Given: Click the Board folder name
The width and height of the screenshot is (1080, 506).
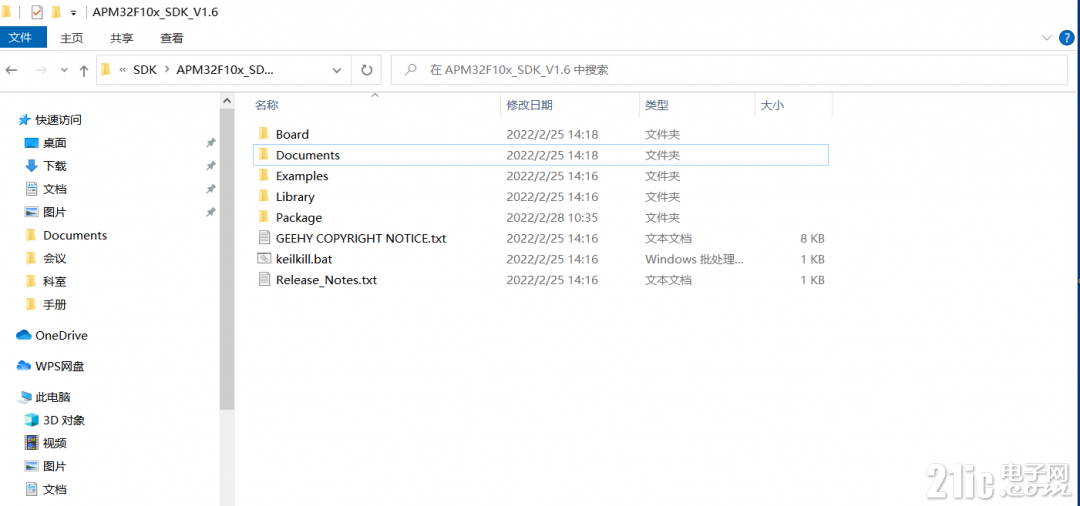Looking at the screenshot, I should pyautogui.click(x=292, y=134).
